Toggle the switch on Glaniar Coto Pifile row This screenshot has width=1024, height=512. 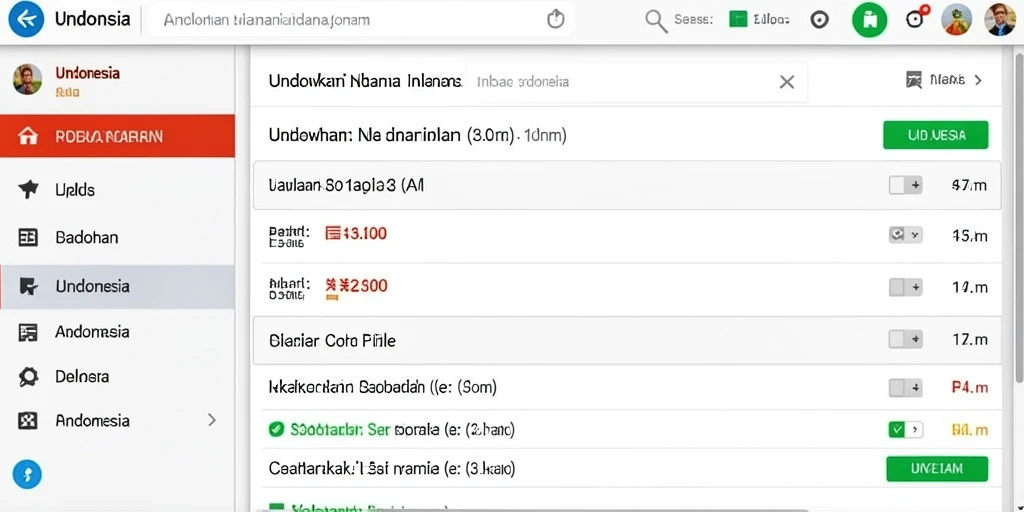click(905, 339)
